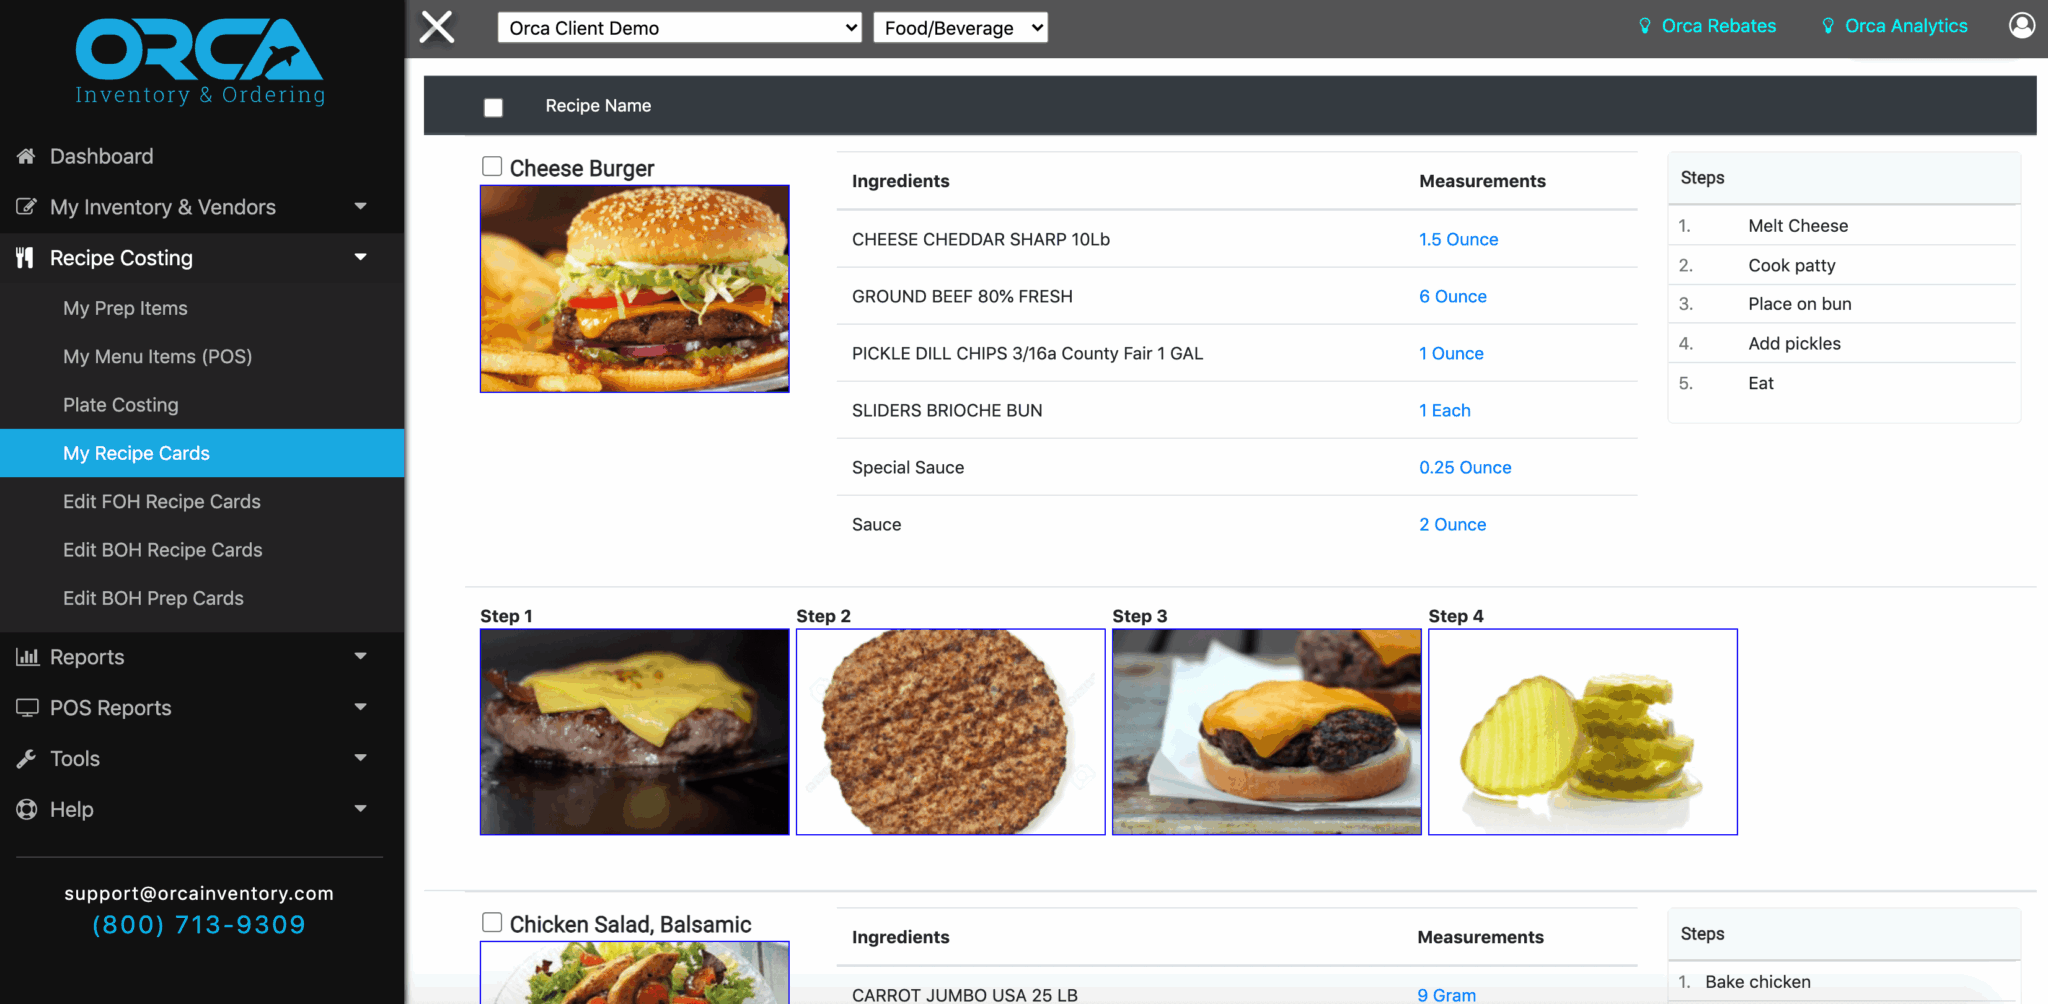This screenshot has width=2048, height=1004.
Task: Click the Recipe Costing fork-knife icon
Action: click(26, 258)
